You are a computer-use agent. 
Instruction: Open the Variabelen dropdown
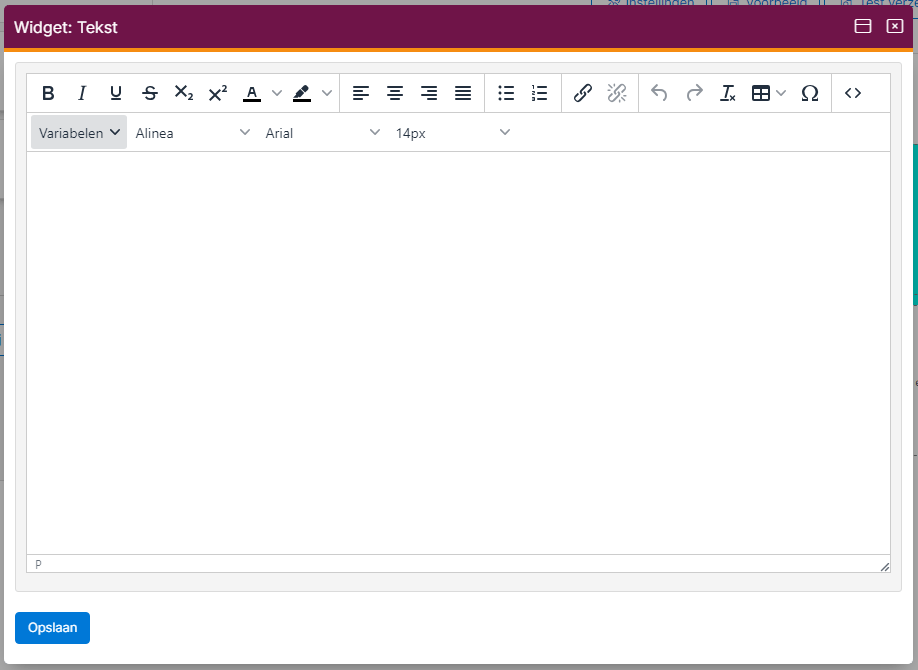click(78, 132)
